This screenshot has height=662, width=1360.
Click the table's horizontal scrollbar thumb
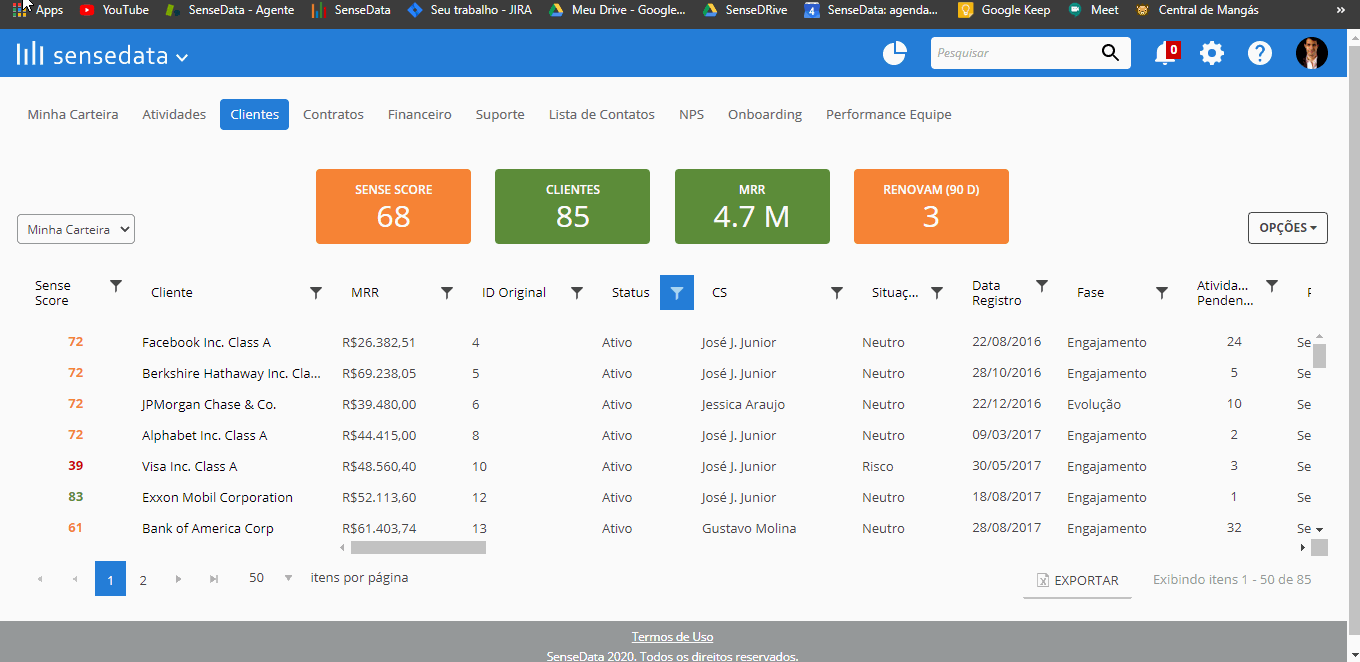pos(418,548)
